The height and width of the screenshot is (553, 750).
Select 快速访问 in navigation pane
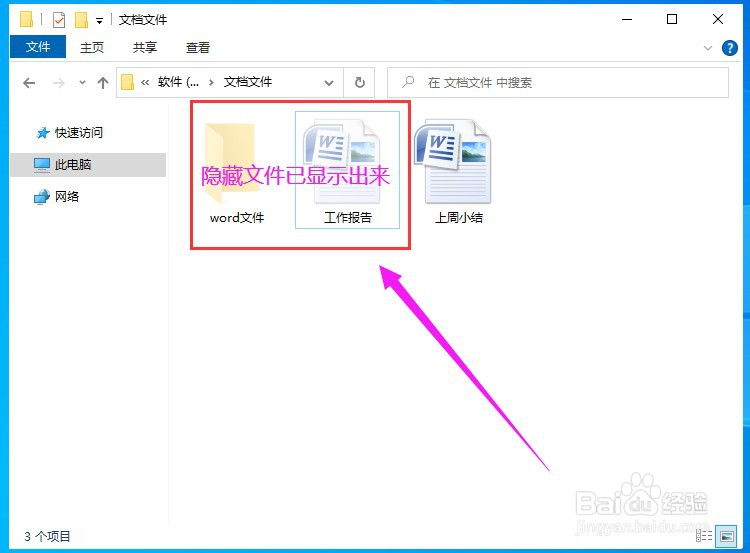70,133
